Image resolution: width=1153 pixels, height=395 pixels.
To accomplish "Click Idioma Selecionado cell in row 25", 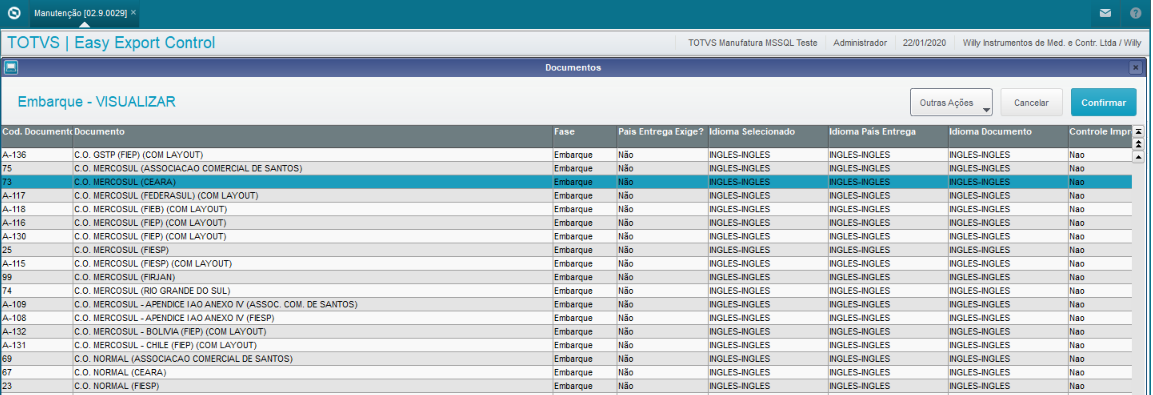I will pos(768,250).
